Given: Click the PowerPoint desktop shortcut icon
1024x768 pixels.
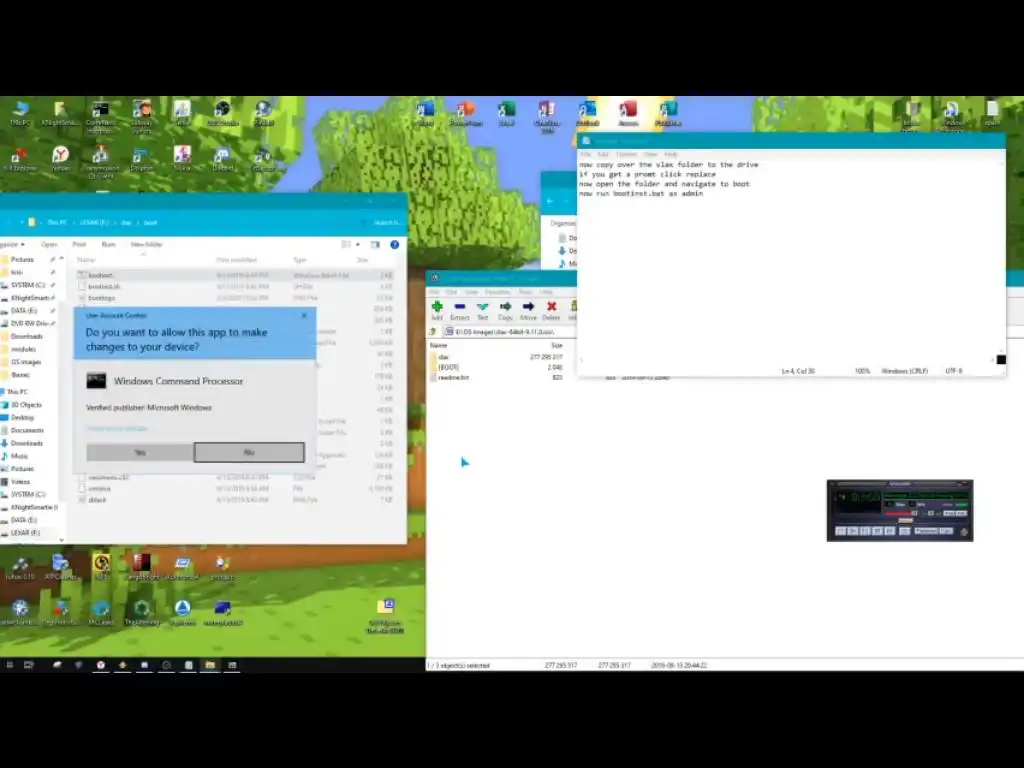Looking at the screenshot, I should coord(466,114).
